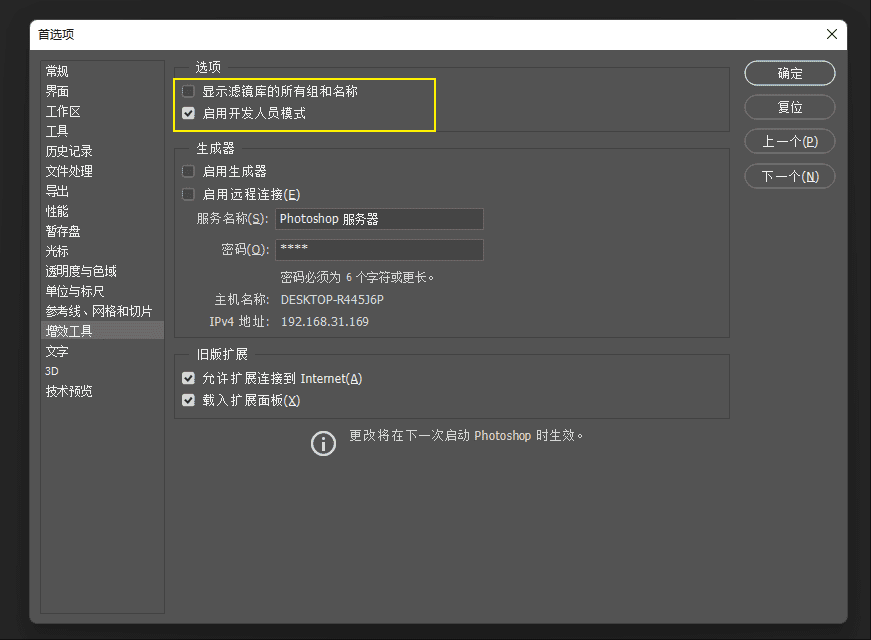
Task: Switch to 工作区 preferences
Action: pos(102,111)
